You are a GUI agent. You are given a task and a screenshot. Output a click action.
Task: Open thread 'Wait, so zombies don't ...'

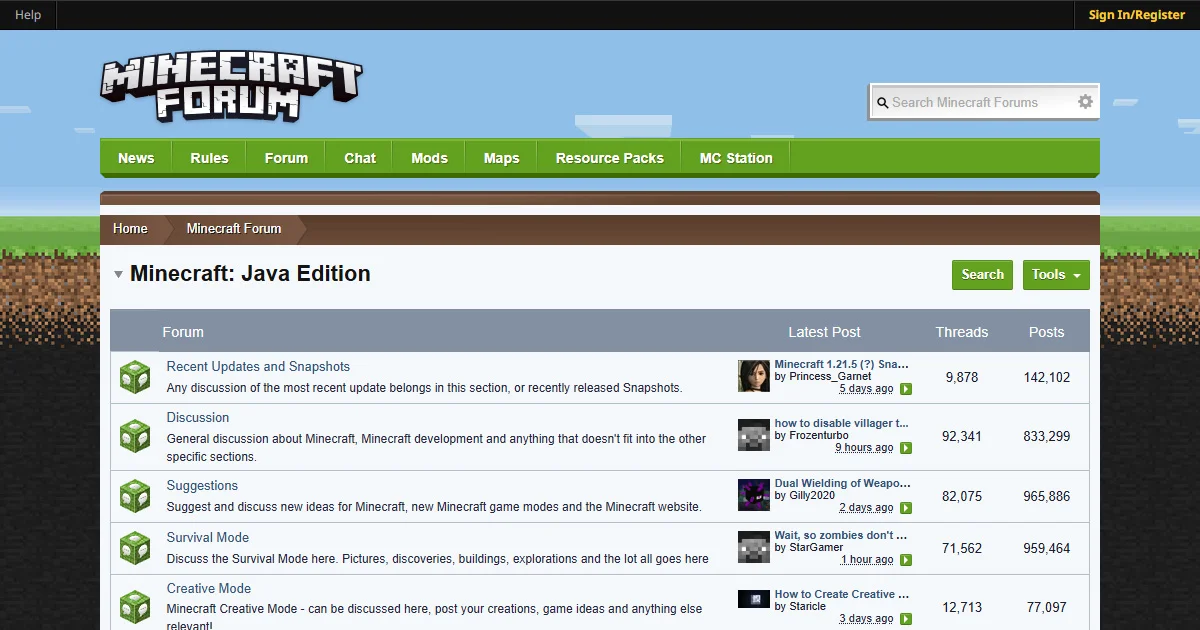[x=841, y=535]
